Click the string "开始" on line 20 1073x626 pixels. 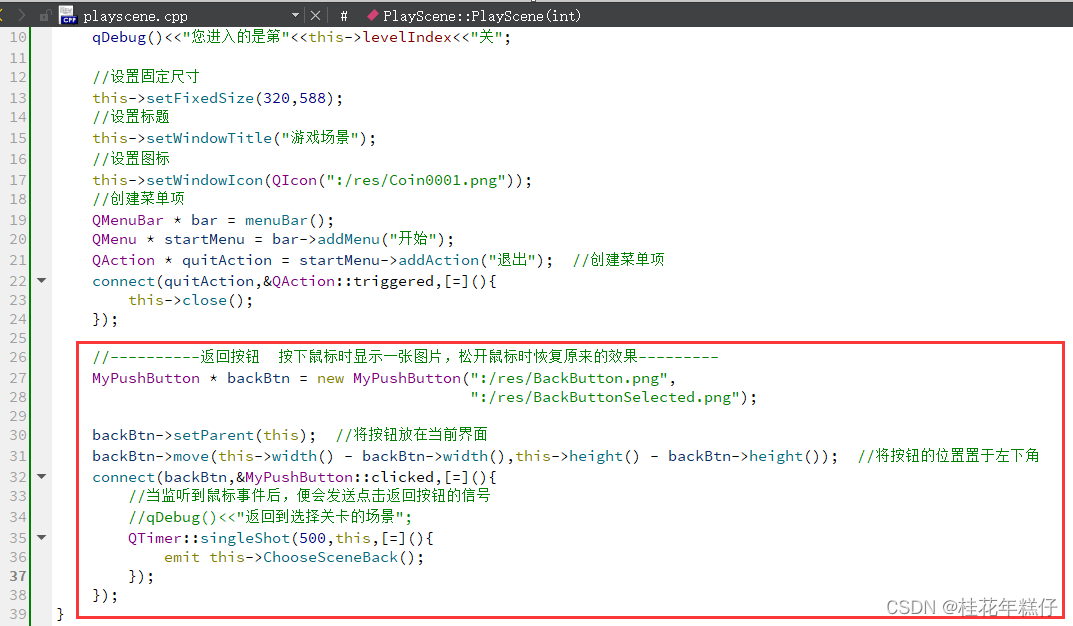click(x=413, y=239)
